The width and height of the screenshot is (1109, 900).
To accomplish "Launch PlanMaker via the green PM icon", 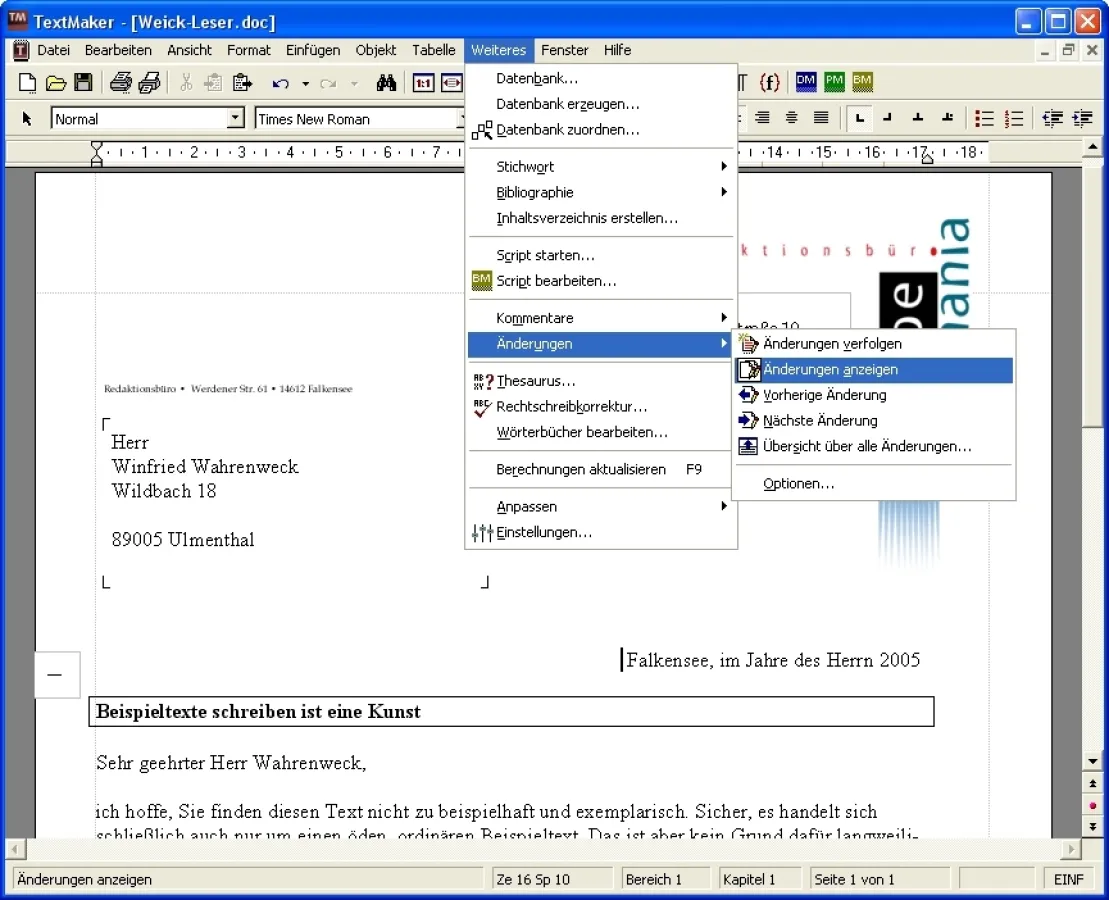I will [x=834, y=83].
